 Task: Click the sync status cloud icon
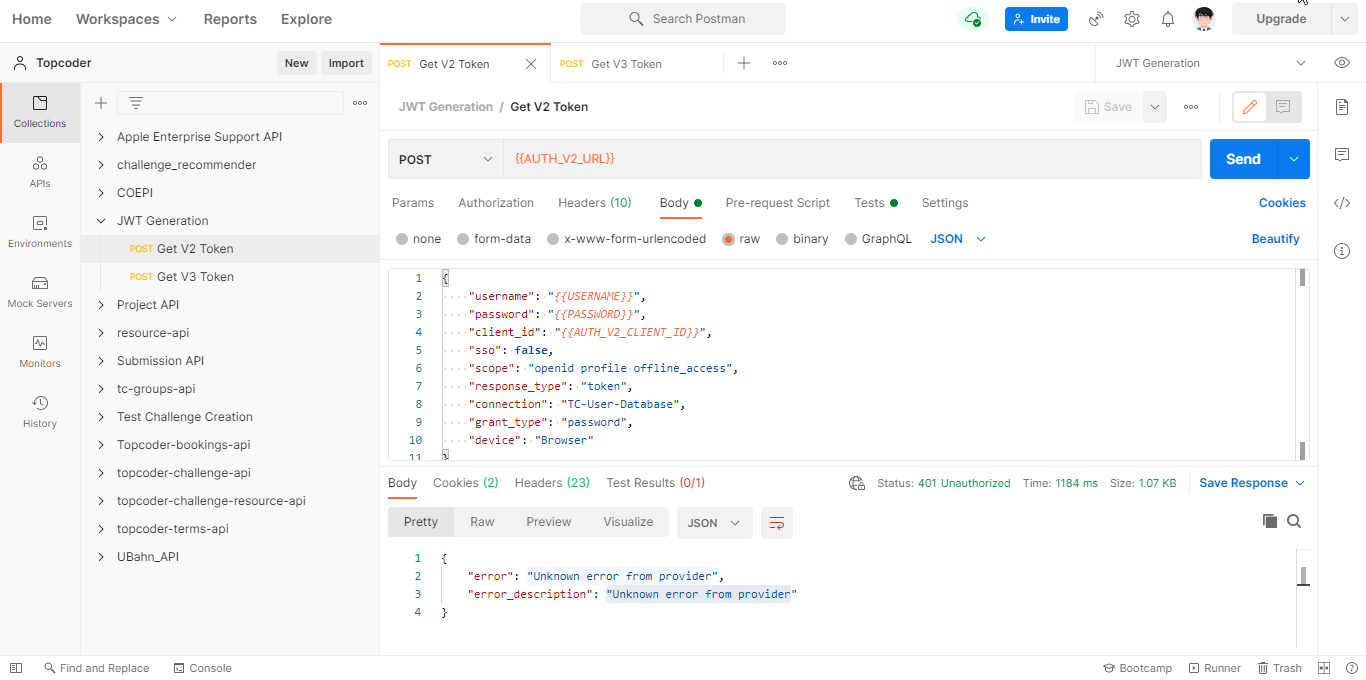click(x=972, y=19)
